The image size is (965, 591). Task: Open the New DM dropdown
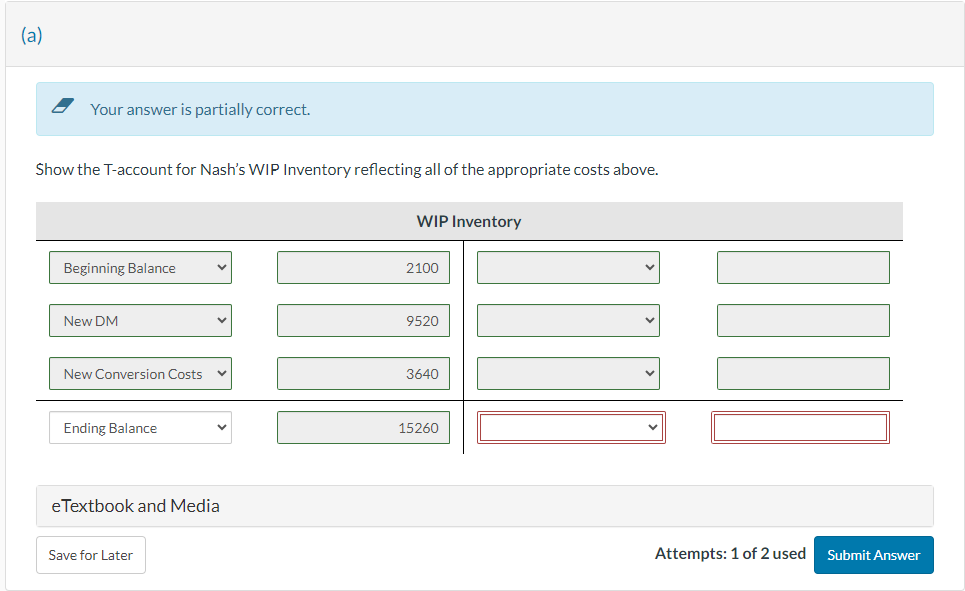140,321
